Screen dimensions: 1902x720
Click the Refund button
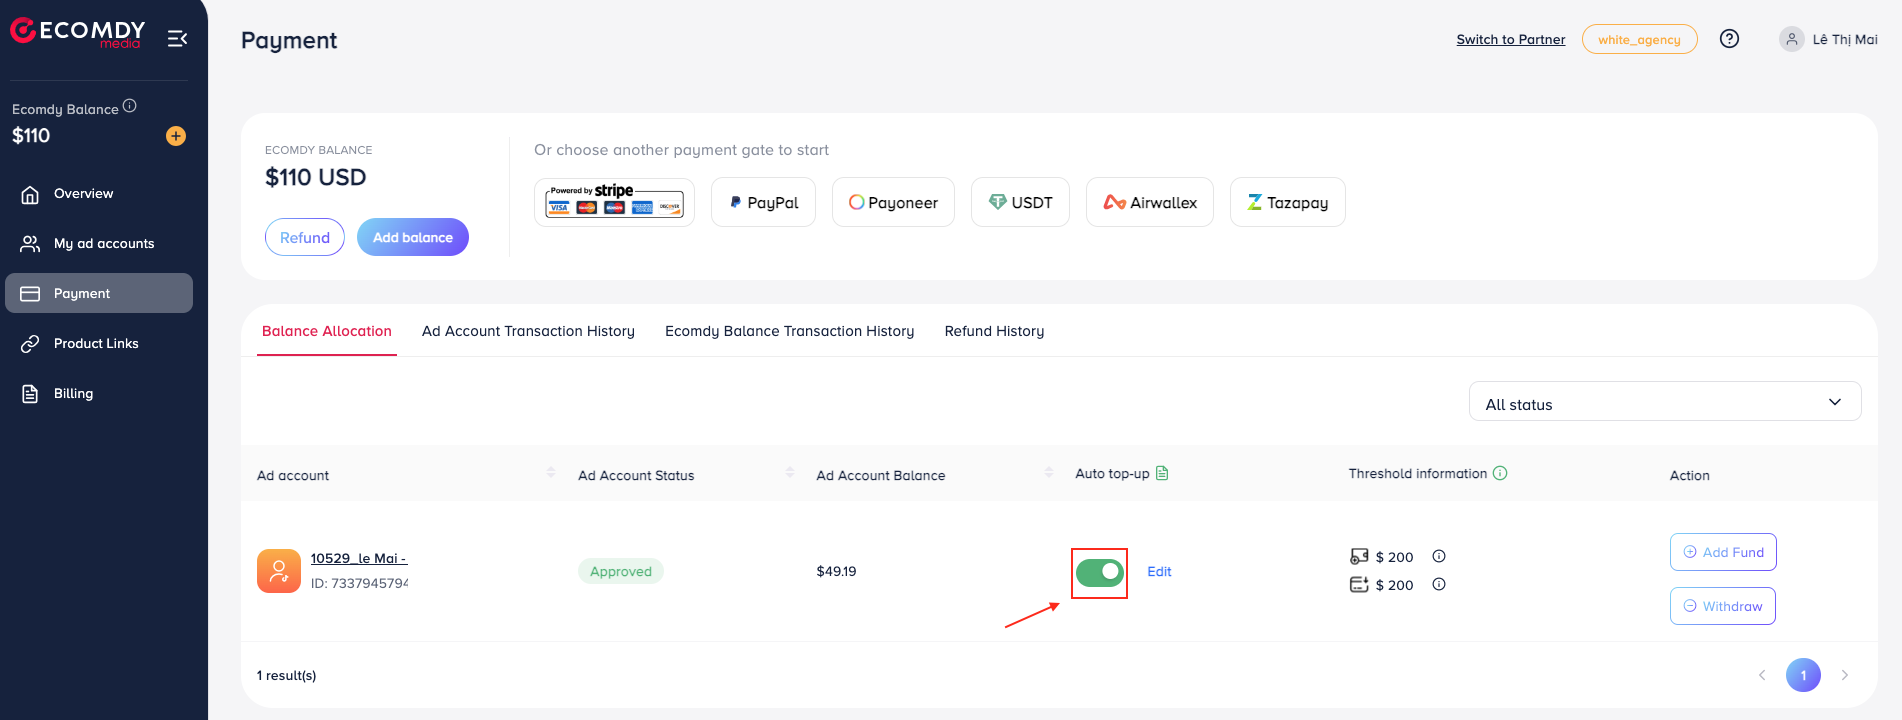point(305,237)
